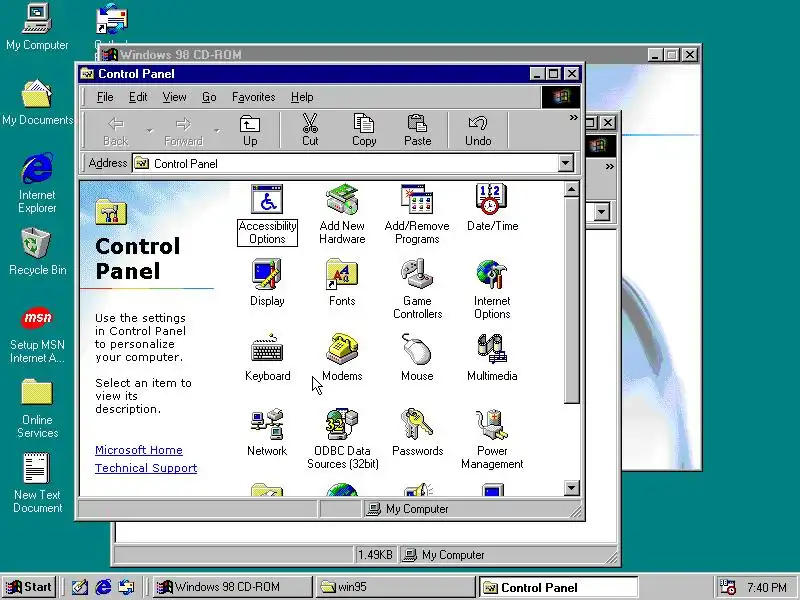
Task: Follow the Microsoft Home link
Action: tap(139, 450)
